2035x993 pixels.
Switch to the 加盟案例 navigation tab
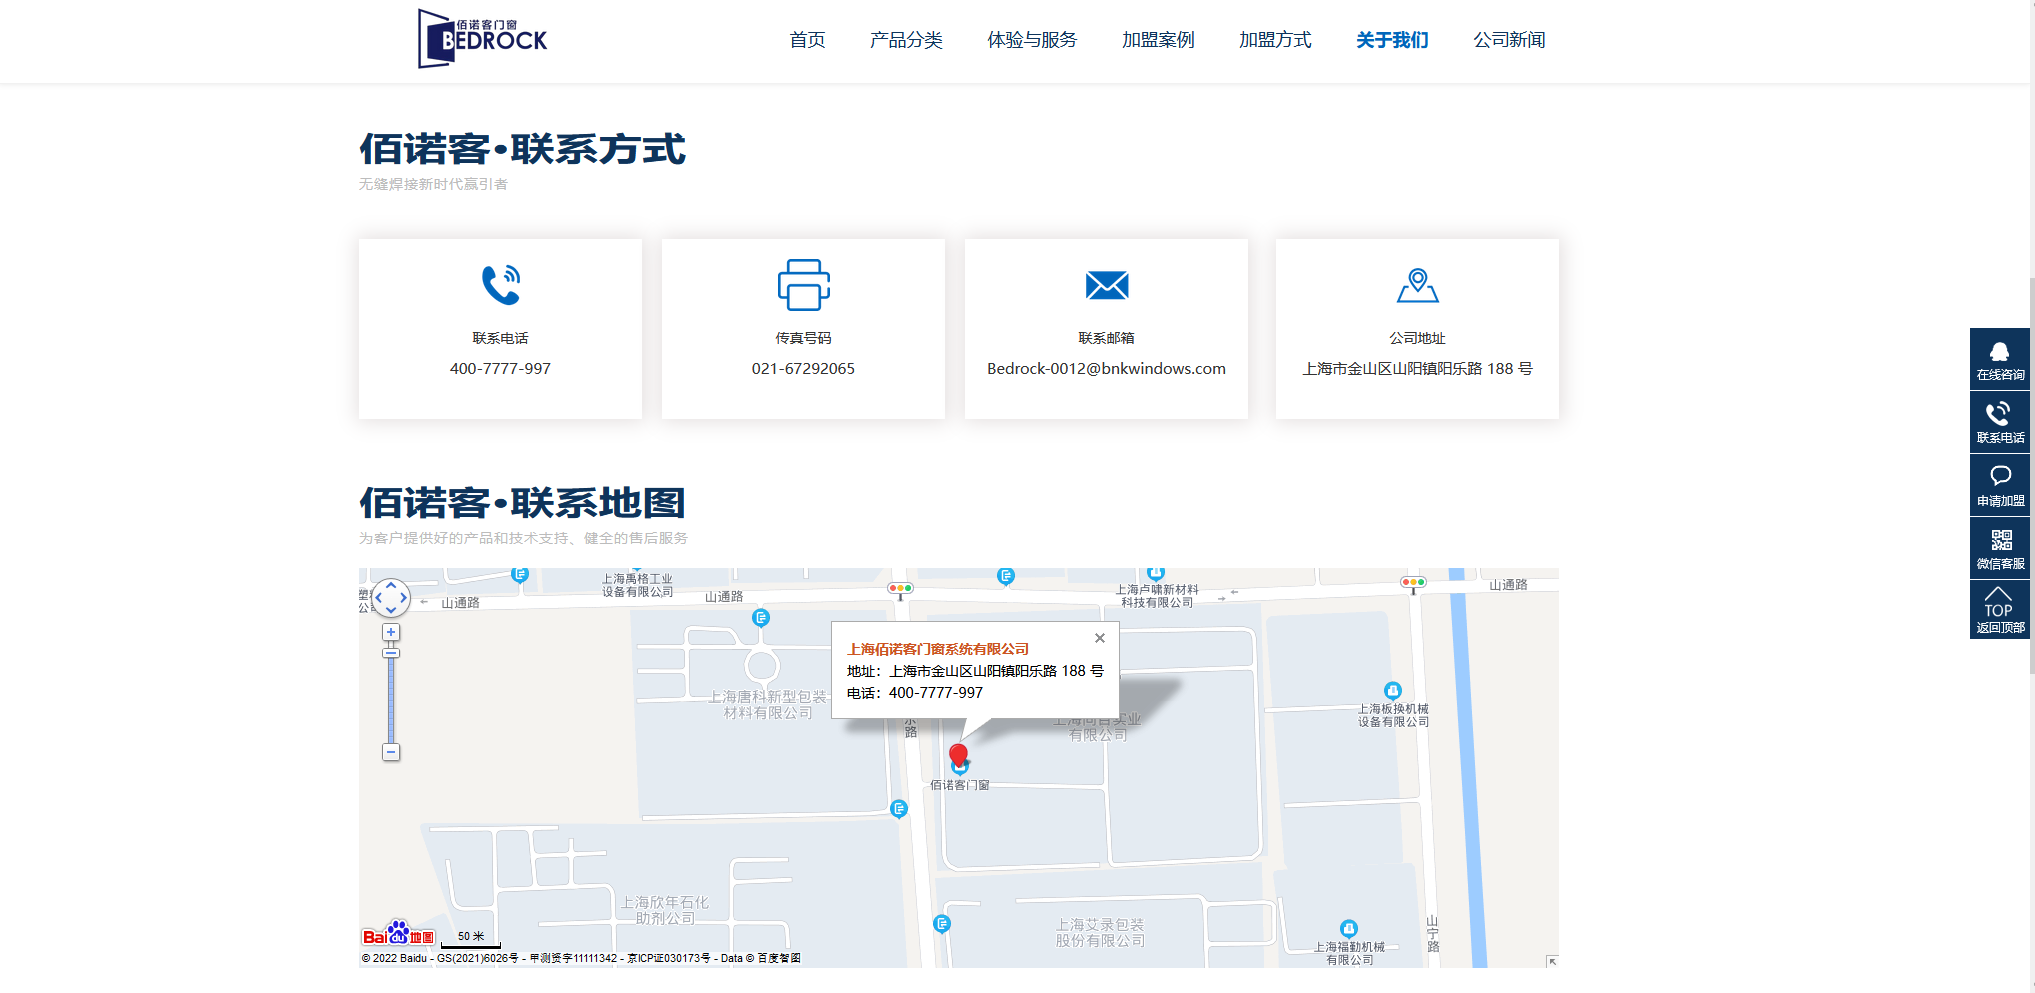(1157, 40)
